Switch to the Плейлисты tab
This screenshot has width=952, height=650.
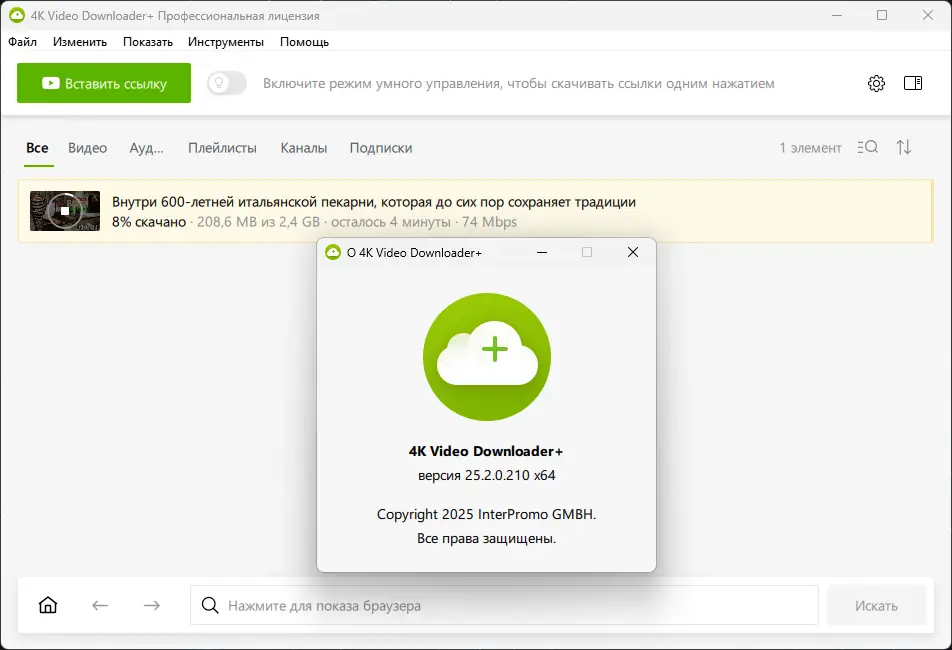(222, 148)
